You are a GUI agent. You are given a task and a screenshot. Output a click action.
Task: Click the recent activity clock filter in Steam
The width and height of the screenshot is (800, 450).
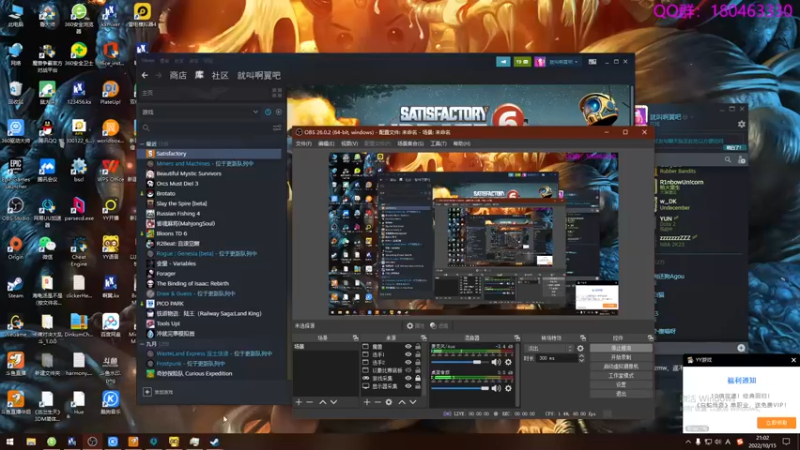pos(268,112)
